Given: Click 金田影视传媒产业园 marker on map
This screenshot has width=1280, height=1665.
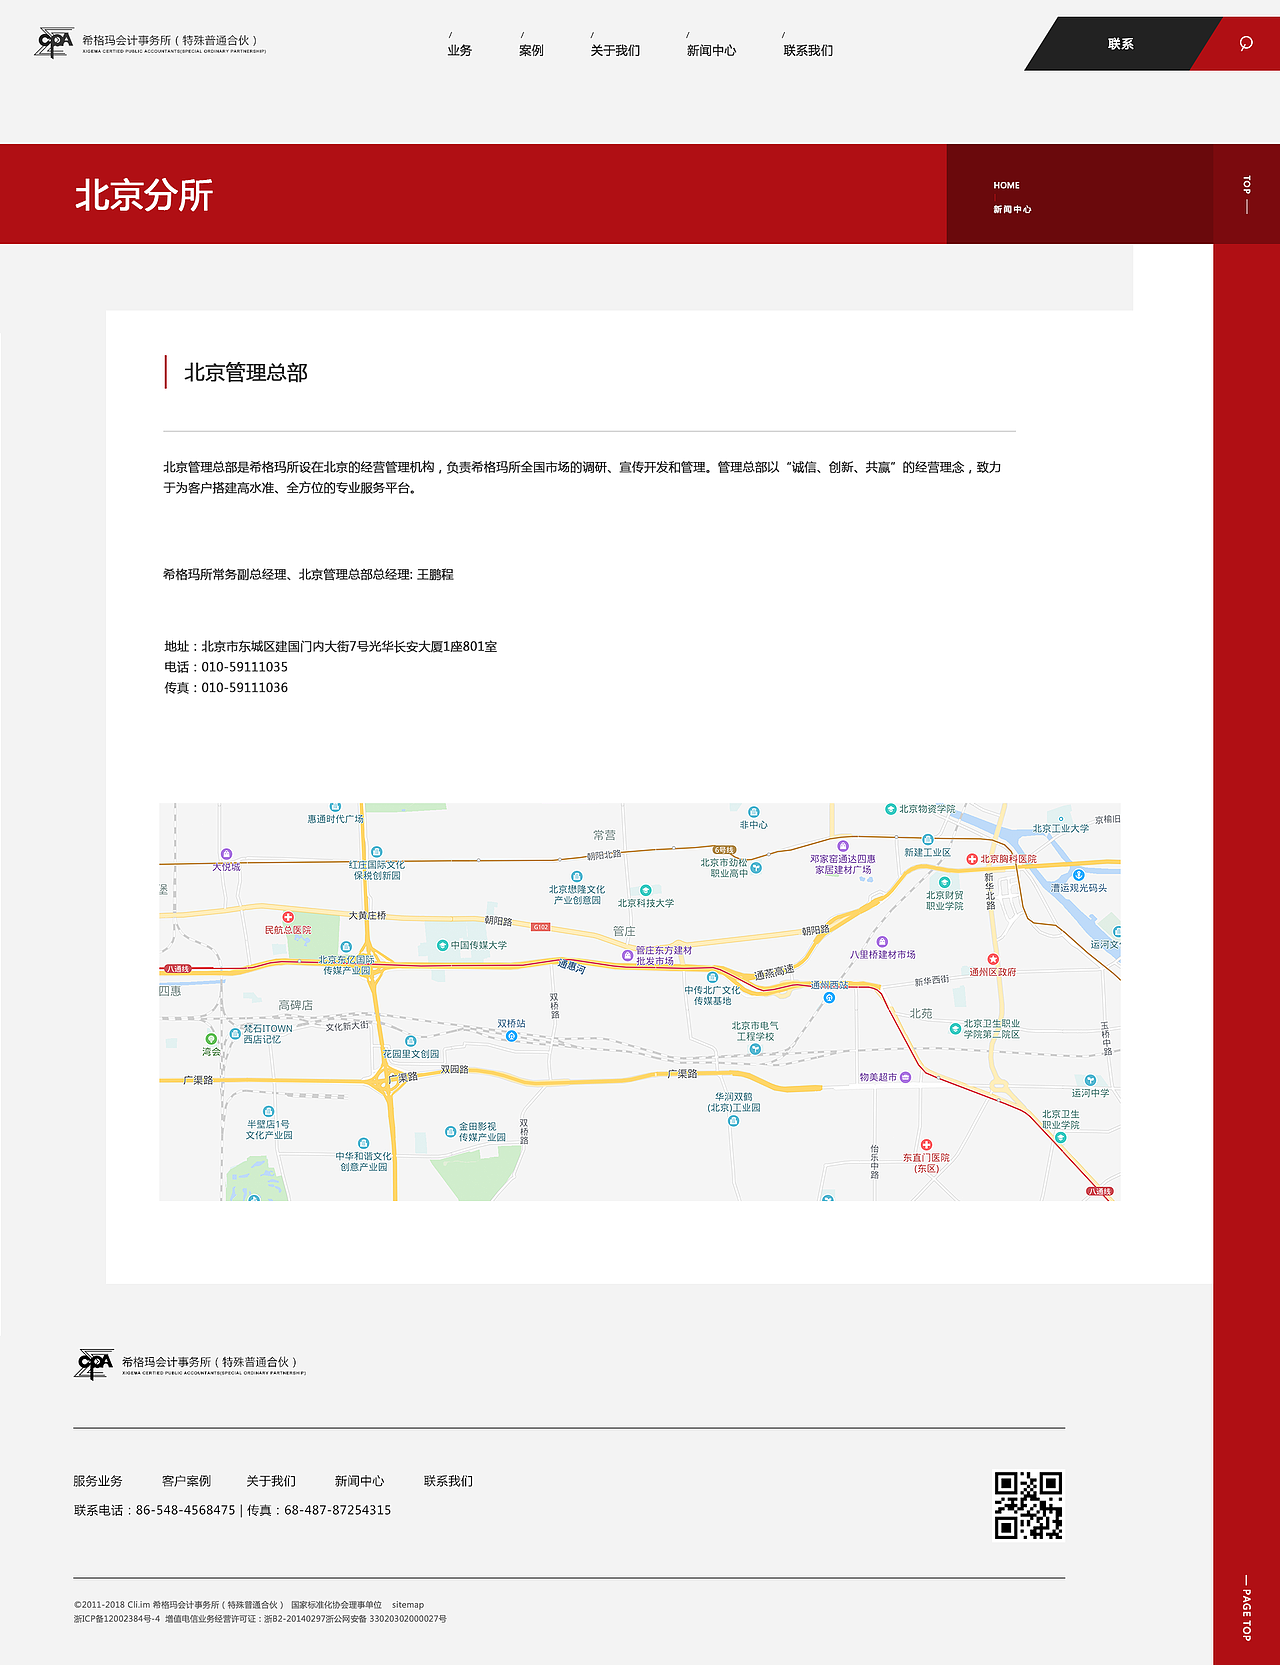Looking at the screenshot, I should pyautogui.click(x=450, y=1132).
